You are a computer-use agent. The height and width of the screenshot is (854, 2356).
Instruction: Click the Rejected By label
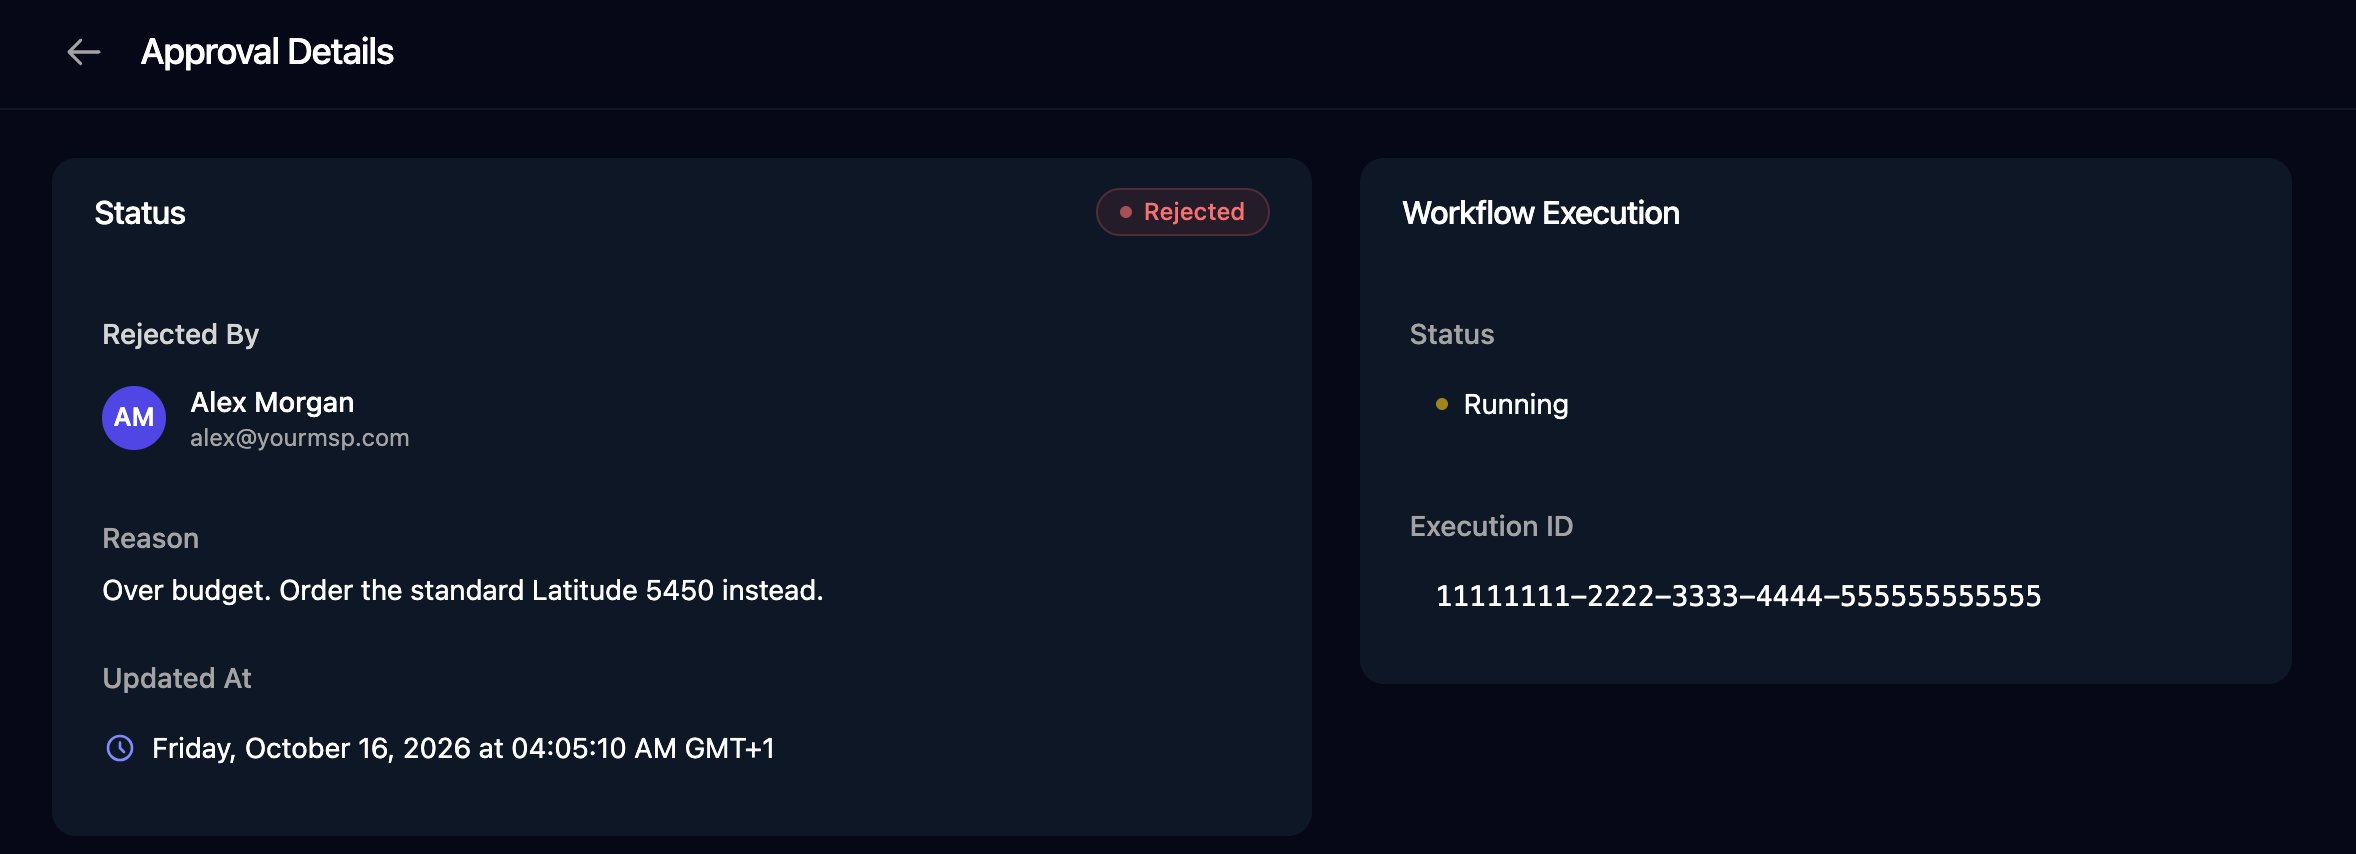coord(181,334)
